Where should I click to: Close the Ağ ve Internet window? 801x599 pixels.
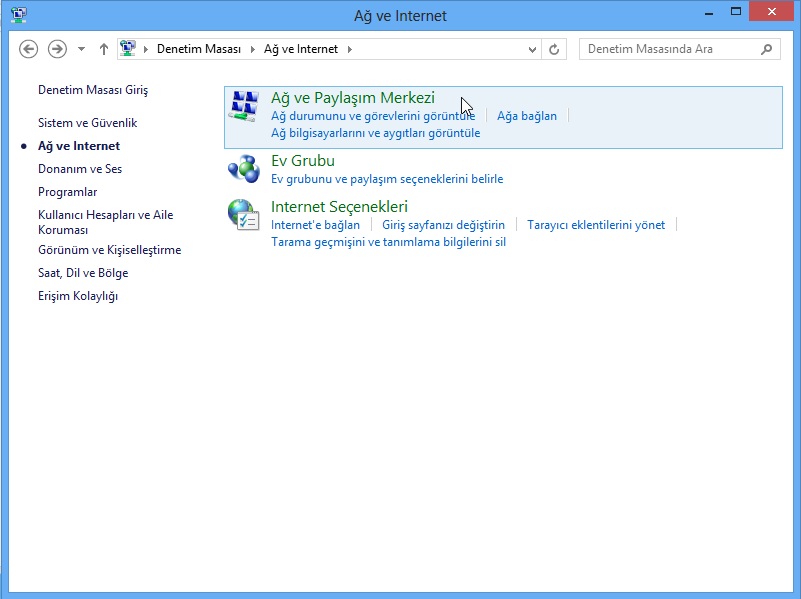(771, 11)
